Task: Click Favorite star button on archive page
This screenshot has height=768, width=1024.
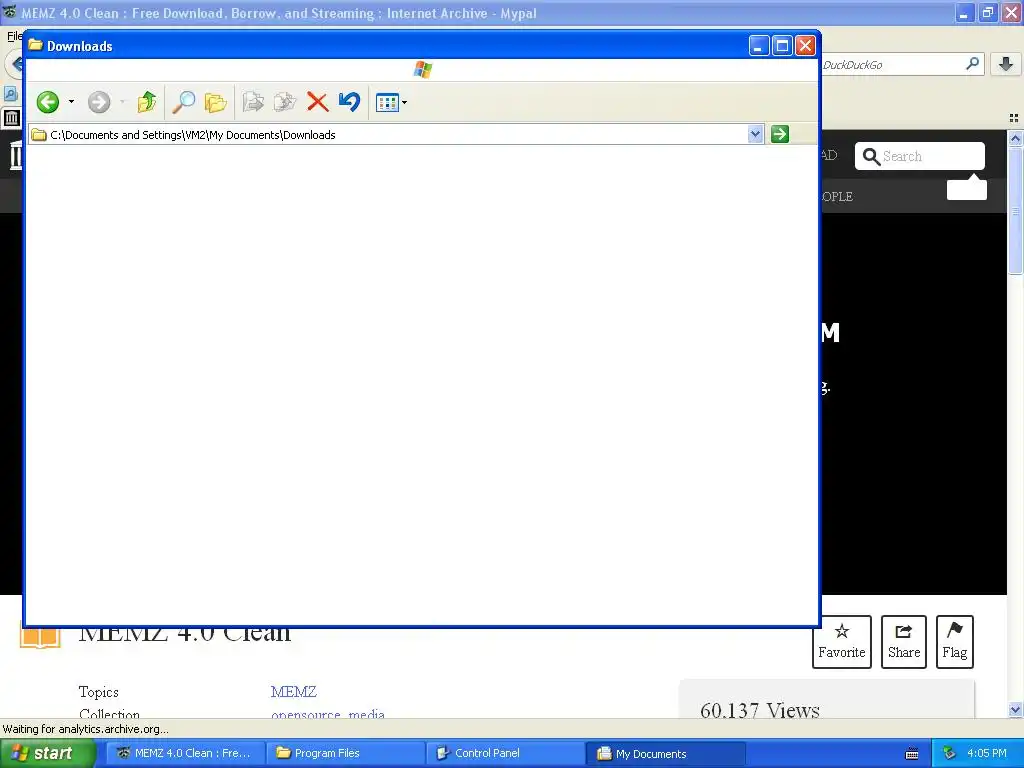Action: click(842, 641)
